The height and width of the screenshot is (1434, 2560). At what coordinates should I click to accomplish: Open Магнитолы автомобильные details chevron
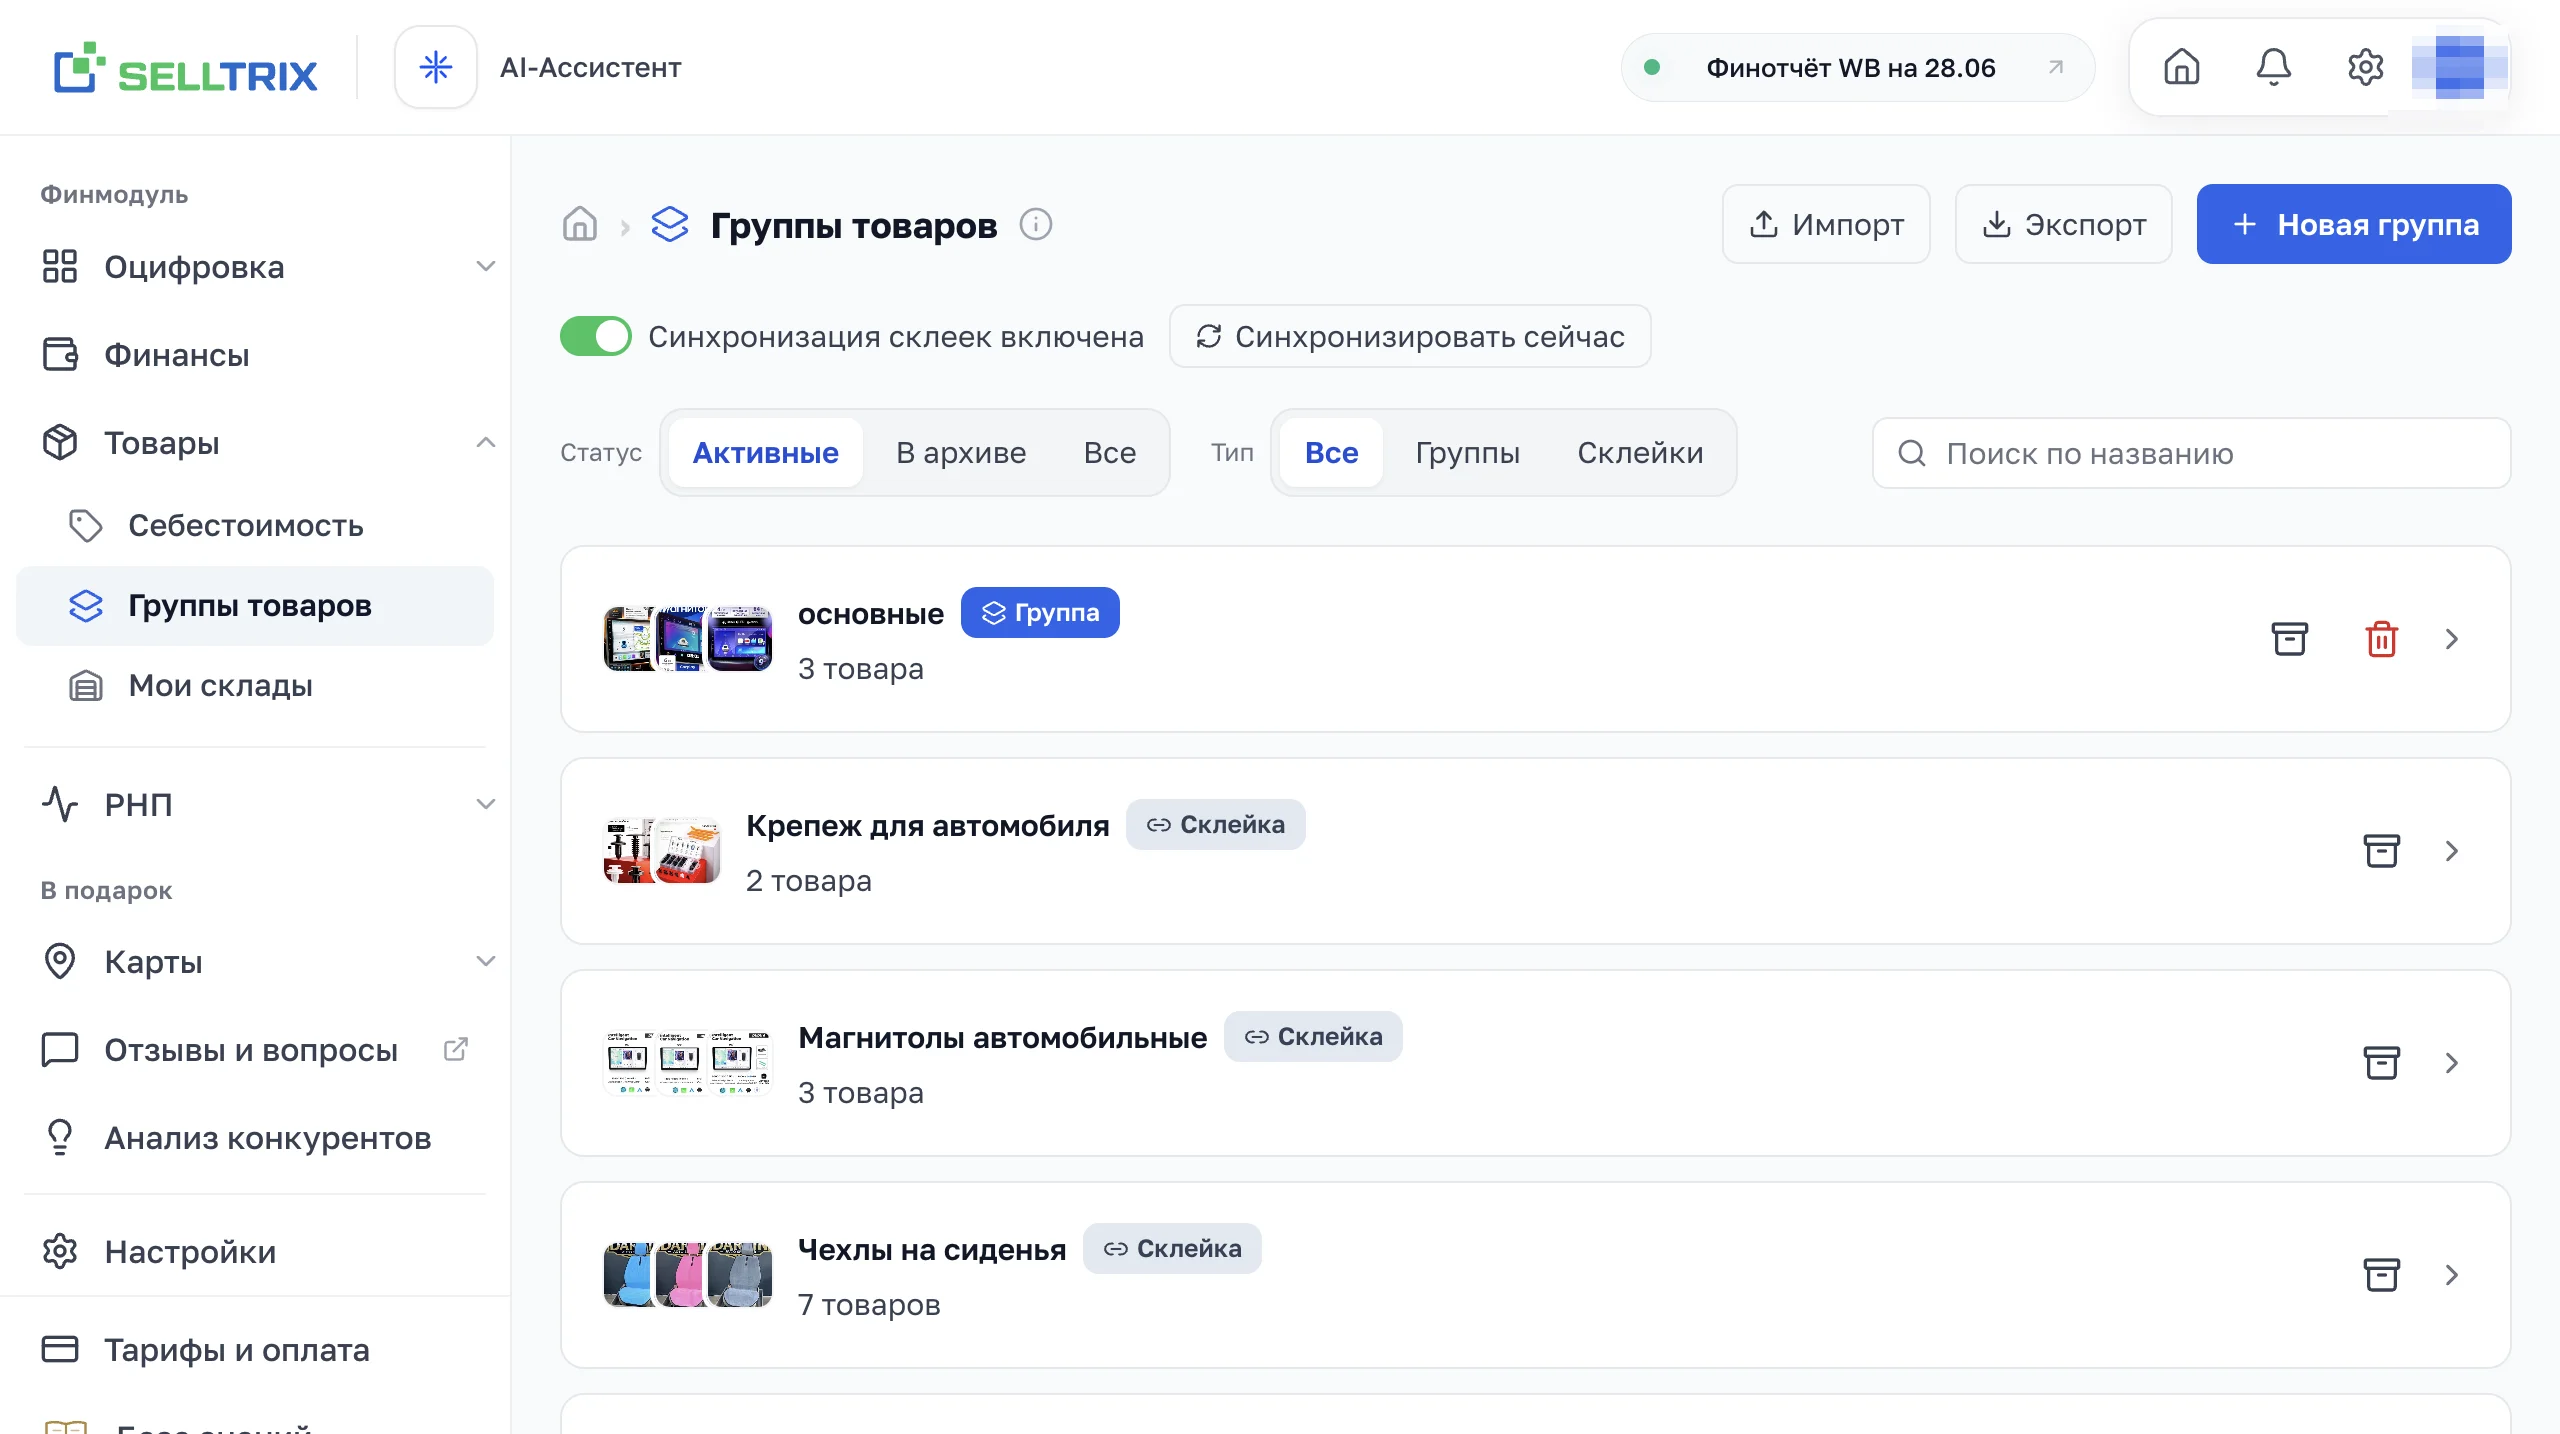(2451, 1062)
